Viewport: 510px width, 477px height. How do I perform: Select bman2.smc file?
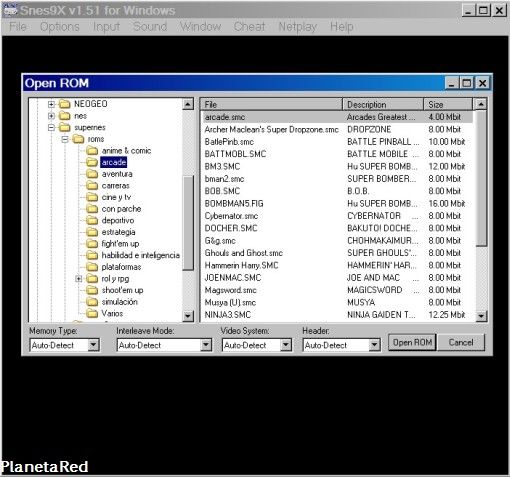337,179
